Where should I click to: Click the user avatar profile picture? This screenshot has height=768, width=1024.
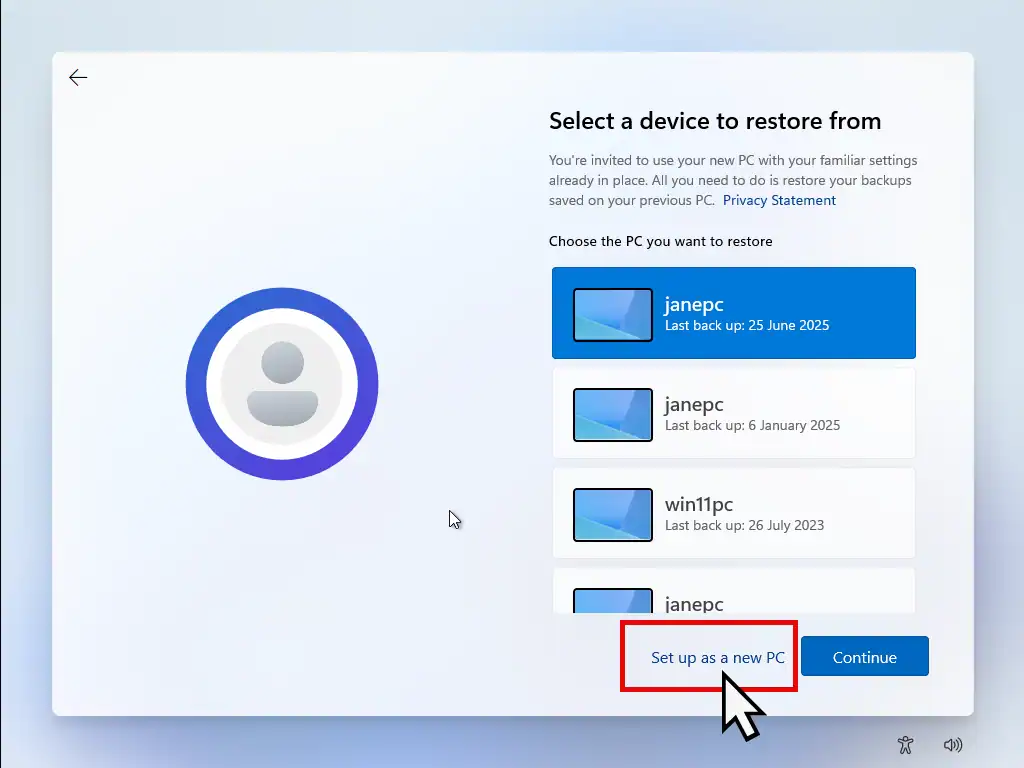282,384
